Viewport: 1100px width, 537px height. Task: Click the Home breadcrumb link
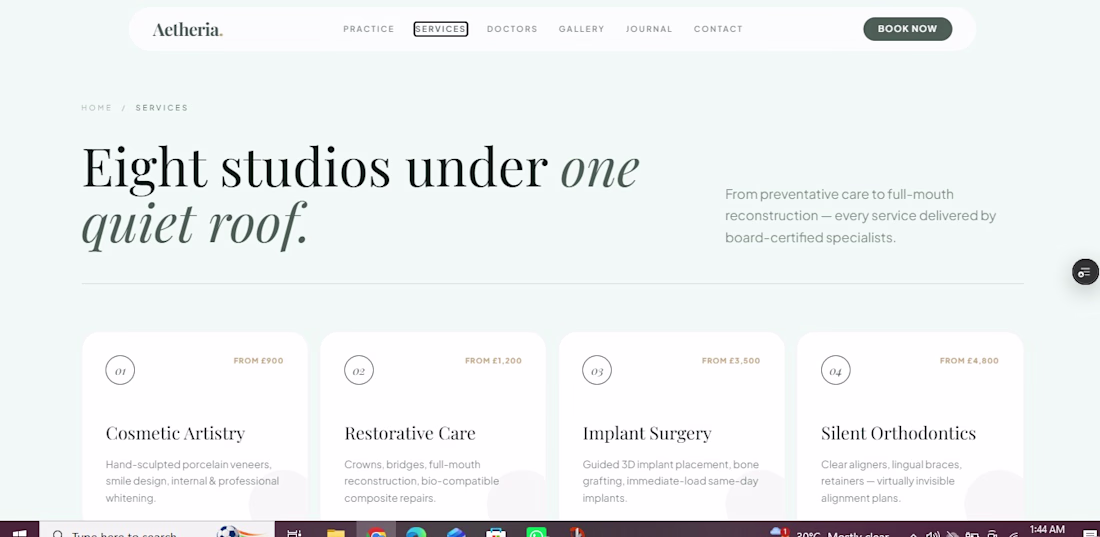pyautogui.click(x=97, y=107)
